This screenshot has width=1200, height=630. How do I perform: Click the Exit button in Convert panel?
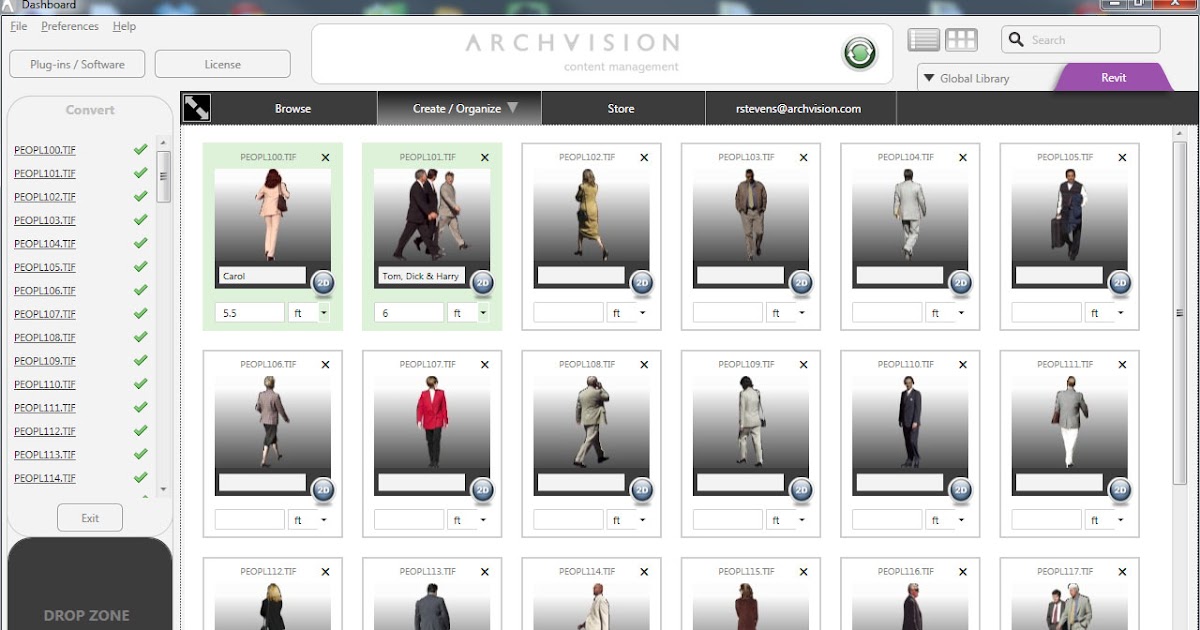(90, 518)
